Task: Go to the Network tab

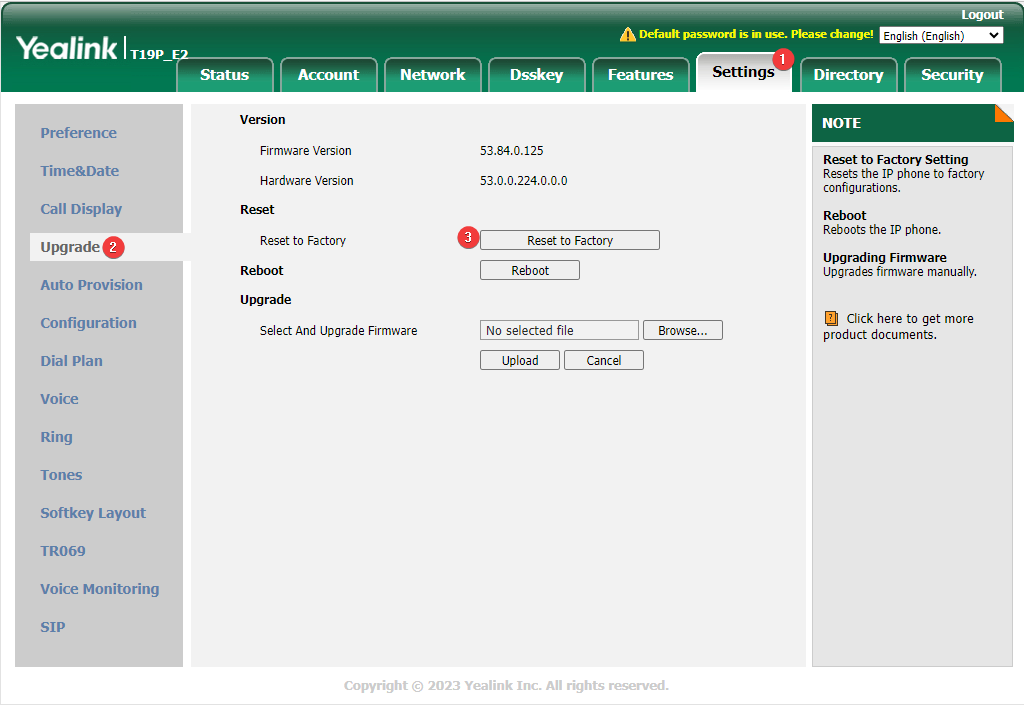Action: [432, 75]
